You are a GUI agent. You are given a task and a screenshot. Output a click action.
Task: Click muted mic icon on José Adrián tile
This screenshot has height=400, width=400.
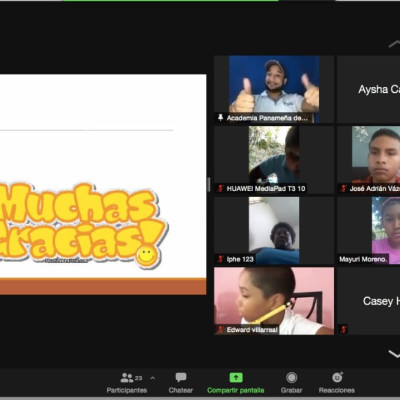[x=343, y=188]
